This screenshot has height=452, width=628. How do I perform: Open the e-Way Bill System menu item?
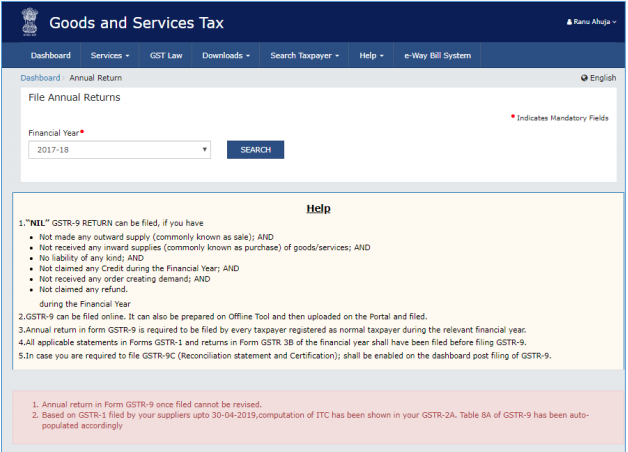pos(437,56)
